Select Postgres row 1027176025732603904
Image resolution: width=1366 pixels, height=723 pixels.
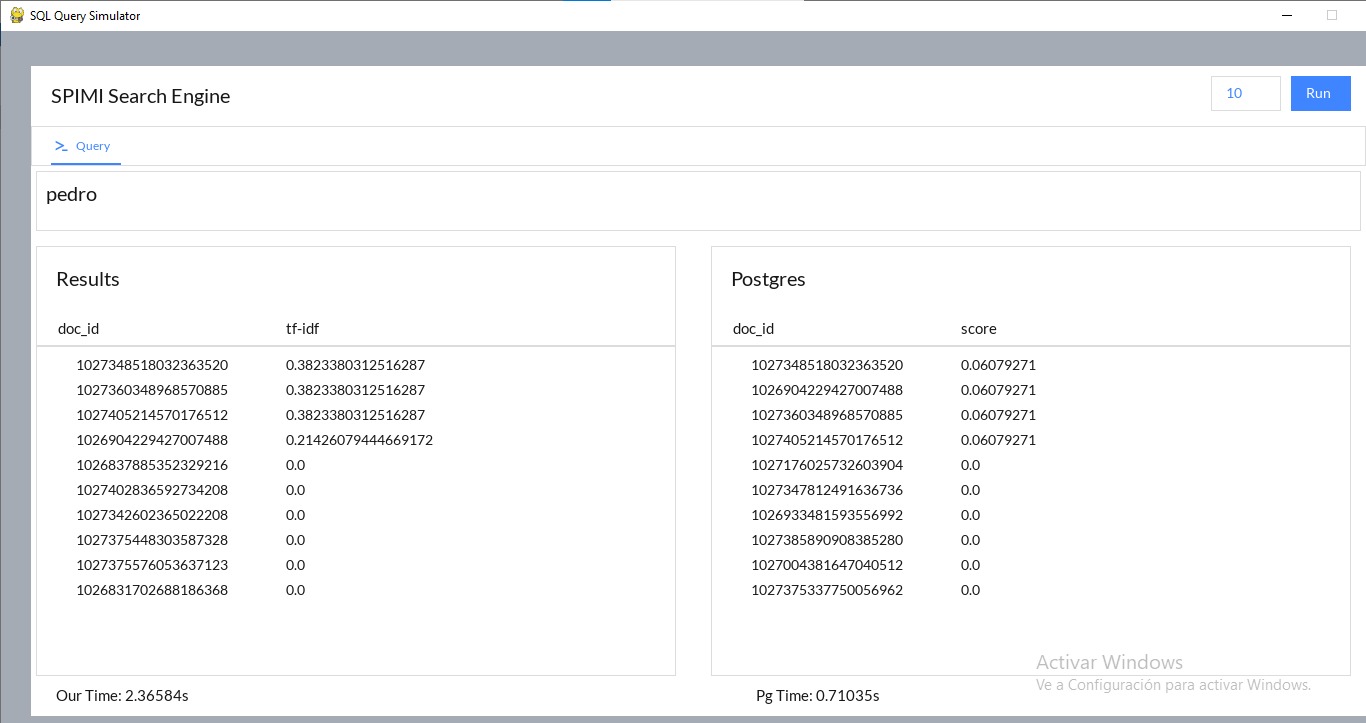1031,465
